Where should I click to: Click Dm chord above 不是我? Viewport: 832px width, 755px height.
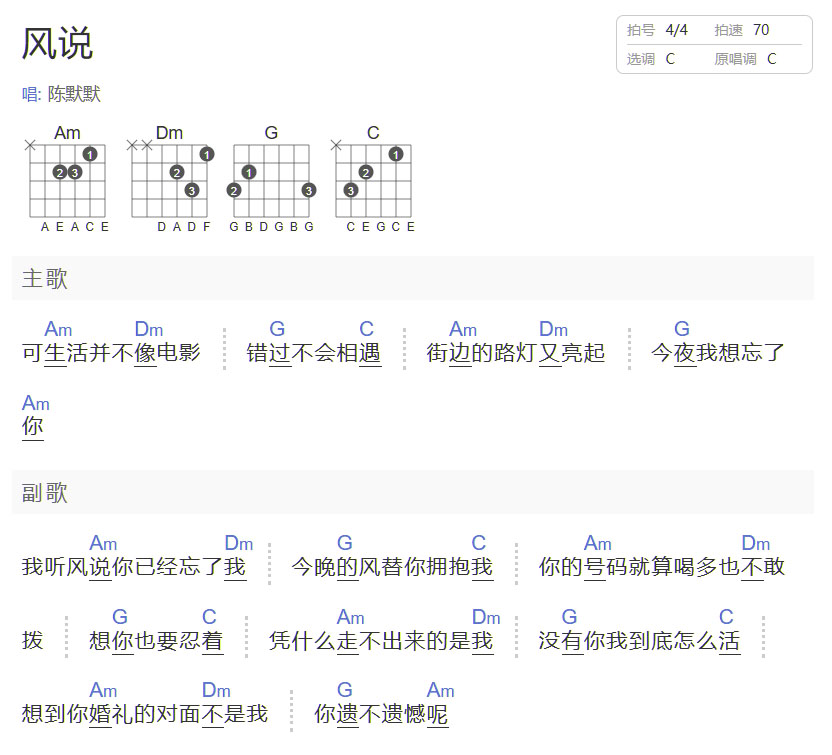pyautogui.click(x=216, y=690)
